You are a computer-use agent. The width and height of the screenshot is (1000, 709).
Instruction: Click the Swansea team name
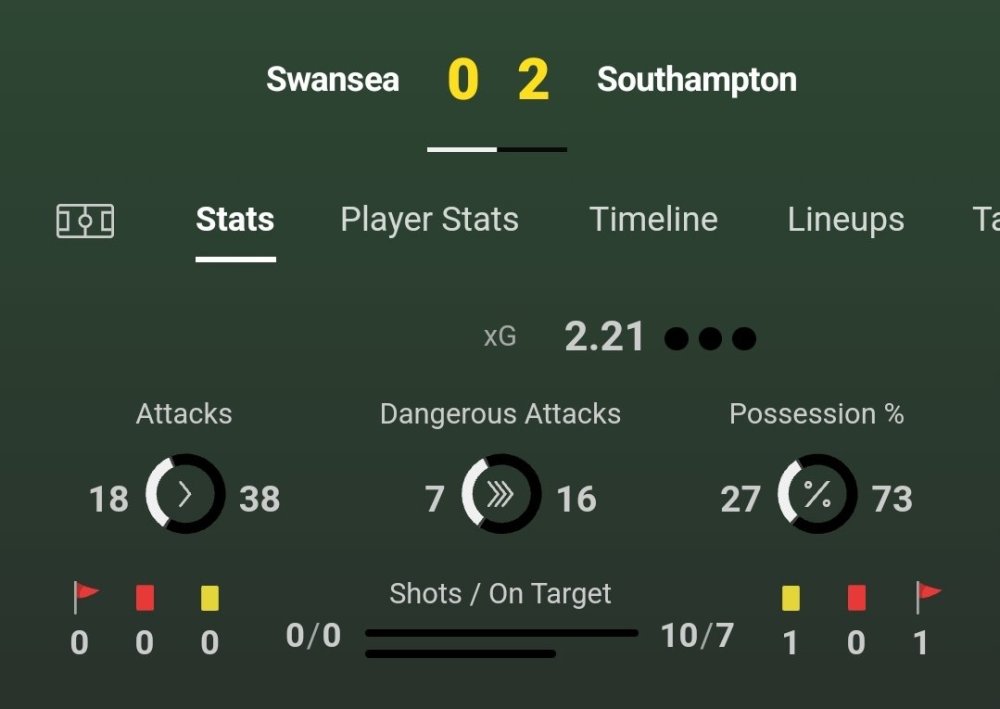[x=333, y=80]
